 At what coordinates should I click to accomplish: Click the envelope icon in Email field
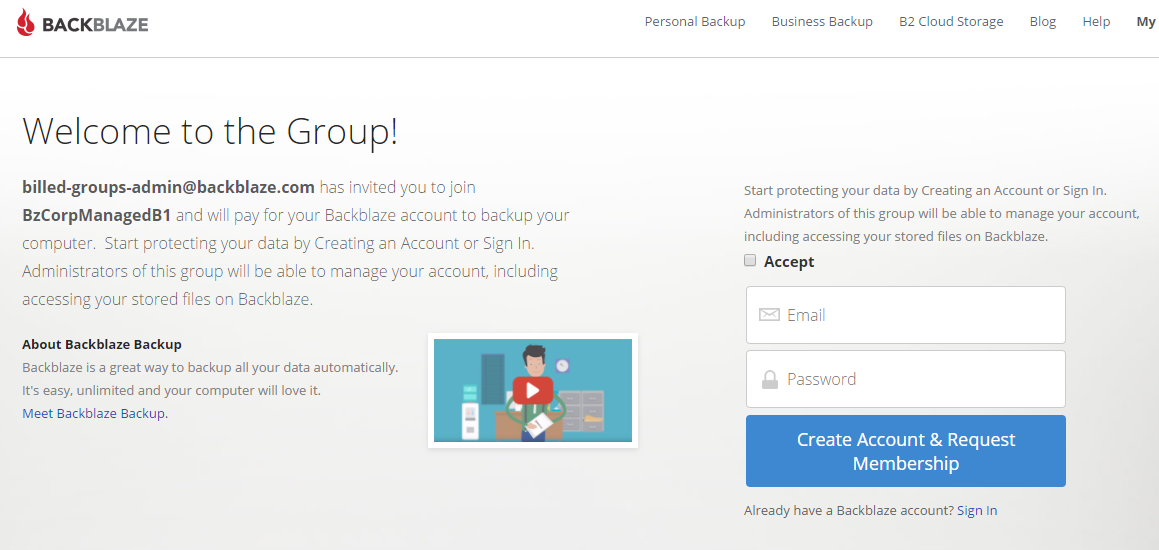tap(769, 315)
